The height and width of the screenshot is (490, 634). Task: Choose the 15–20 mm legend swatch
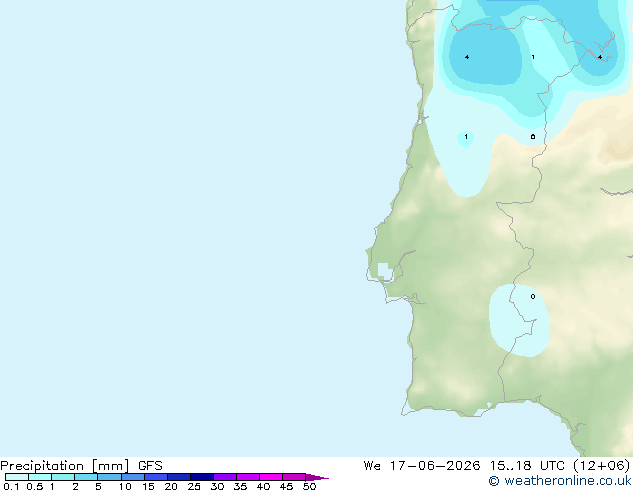(x=156, y=477)
